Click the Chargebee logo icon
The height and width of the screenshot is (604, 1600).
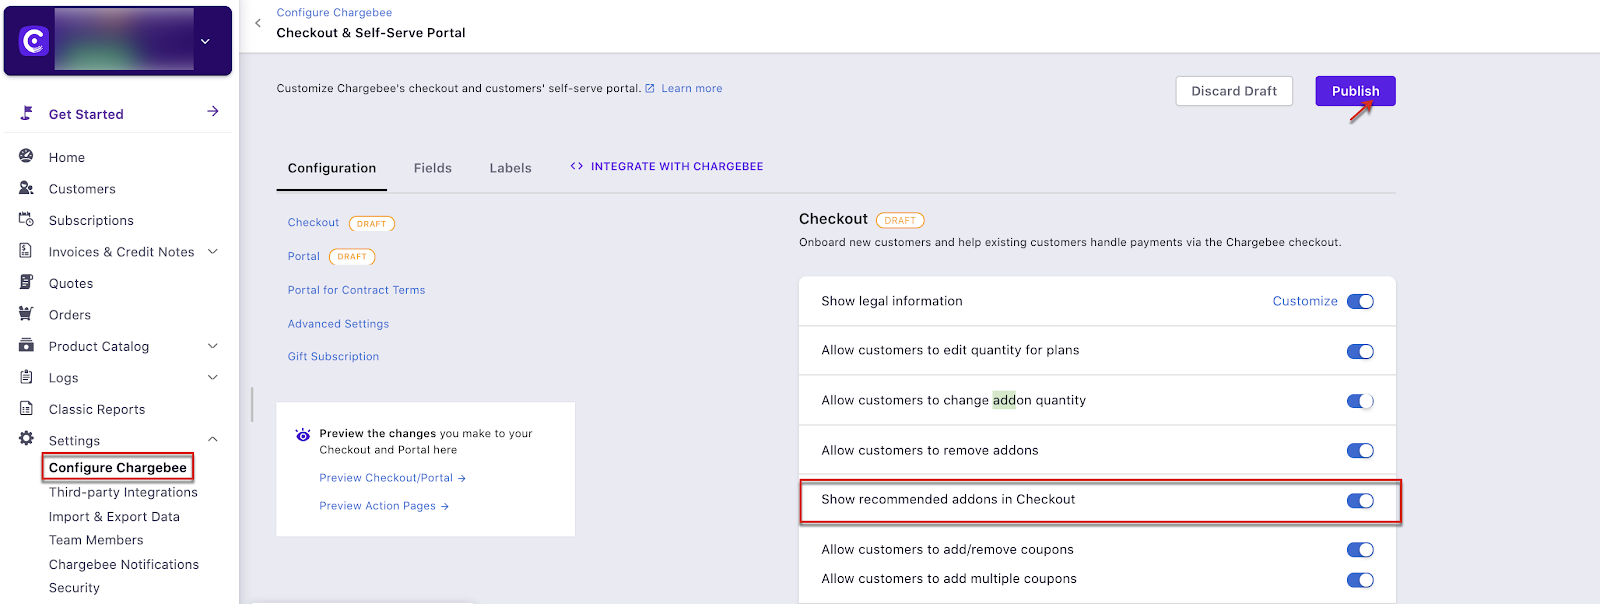click(x=34, y=41)
